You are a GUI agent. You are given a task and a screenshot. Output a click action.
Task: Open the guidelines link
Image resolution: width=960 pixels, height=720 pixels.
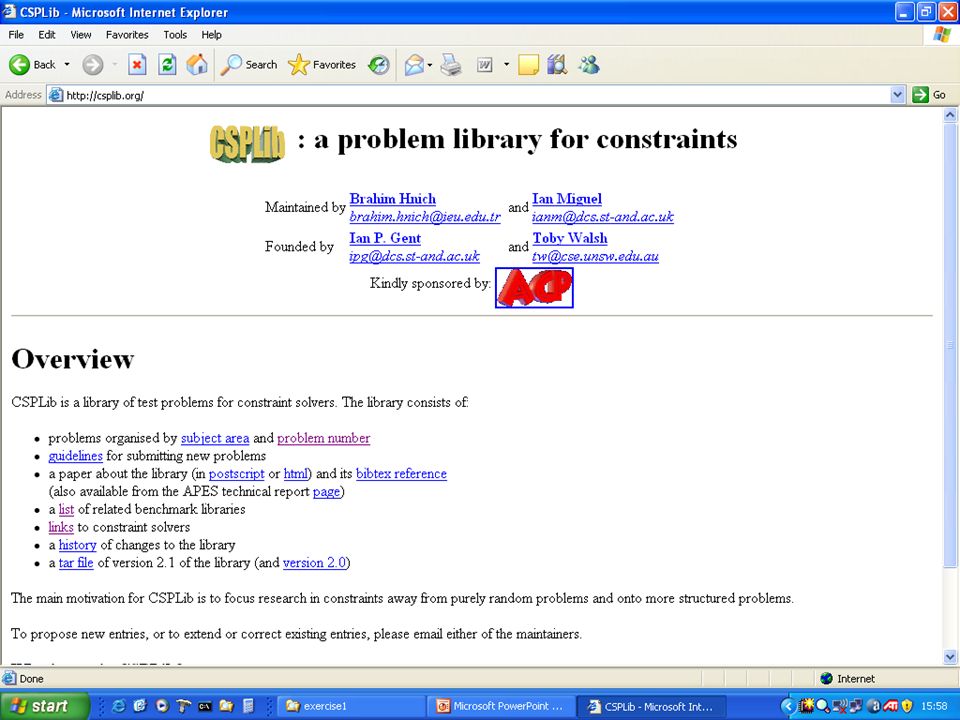(75, 456)
